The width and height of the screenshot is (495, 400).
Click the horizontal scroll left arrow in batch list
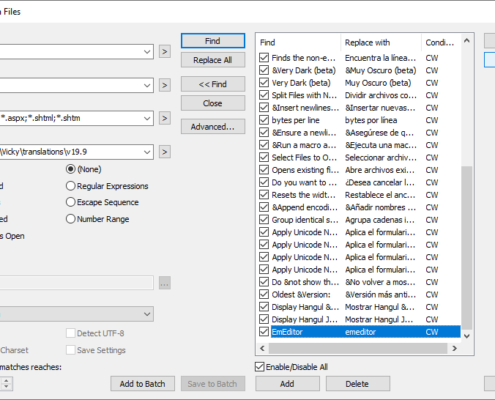262,348
